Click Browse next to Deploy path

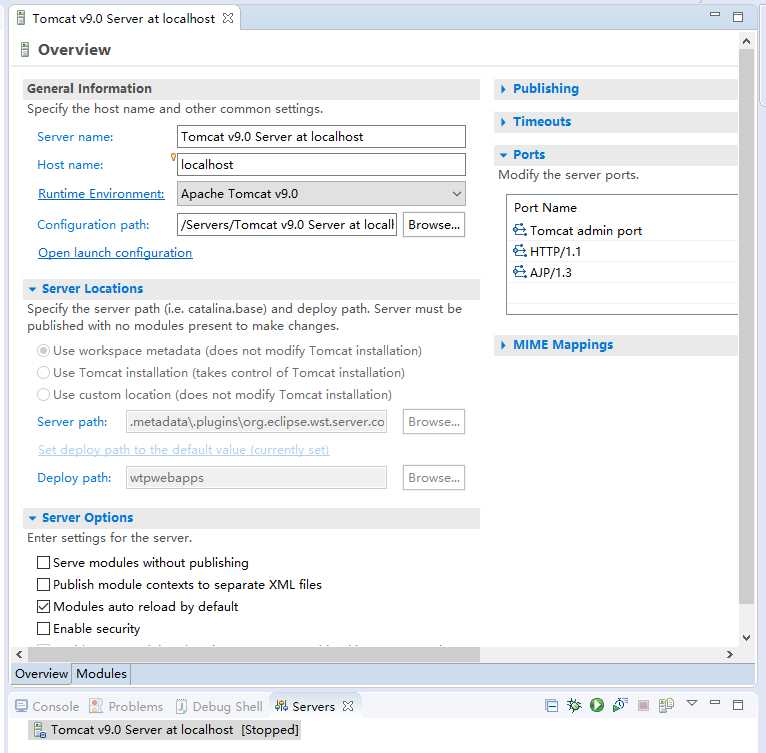tap(434, 477)
